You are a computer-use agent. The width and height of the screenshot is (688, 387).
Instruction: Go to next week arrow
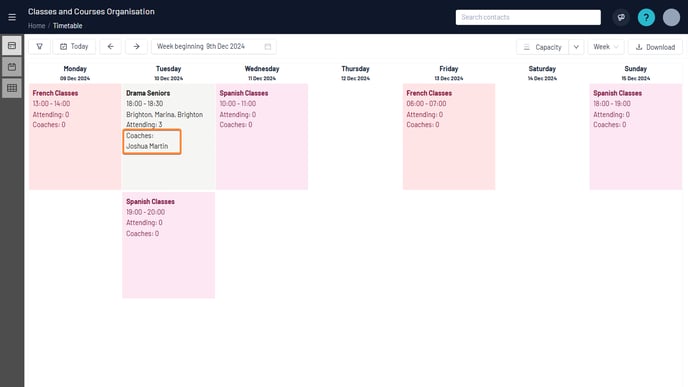point(136,47)
